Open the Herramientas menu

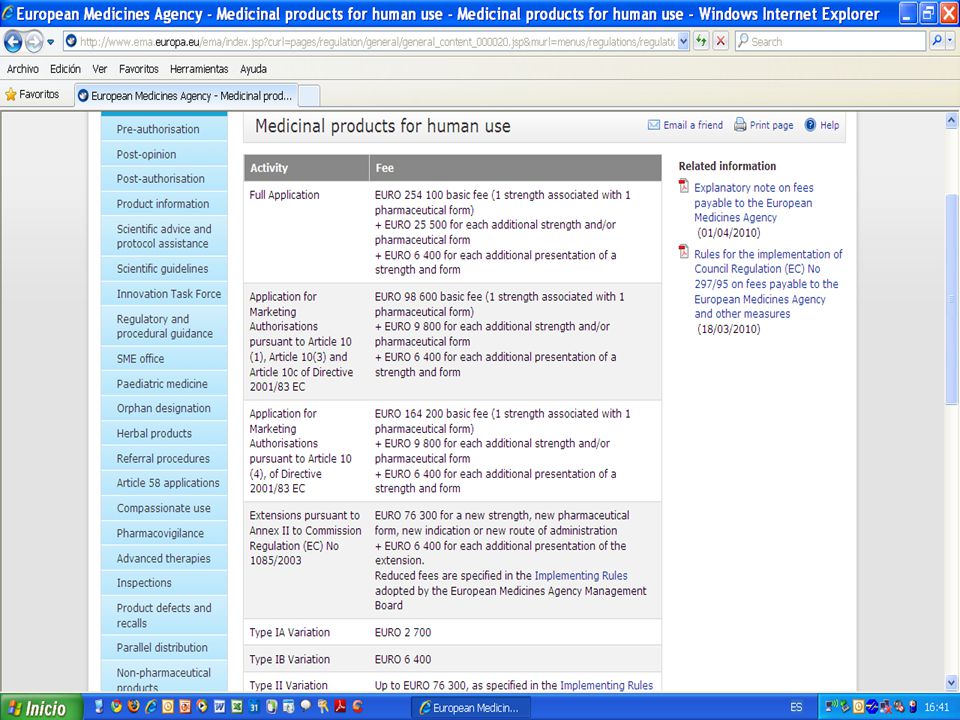pyautogui.click(x=199, y=69)
